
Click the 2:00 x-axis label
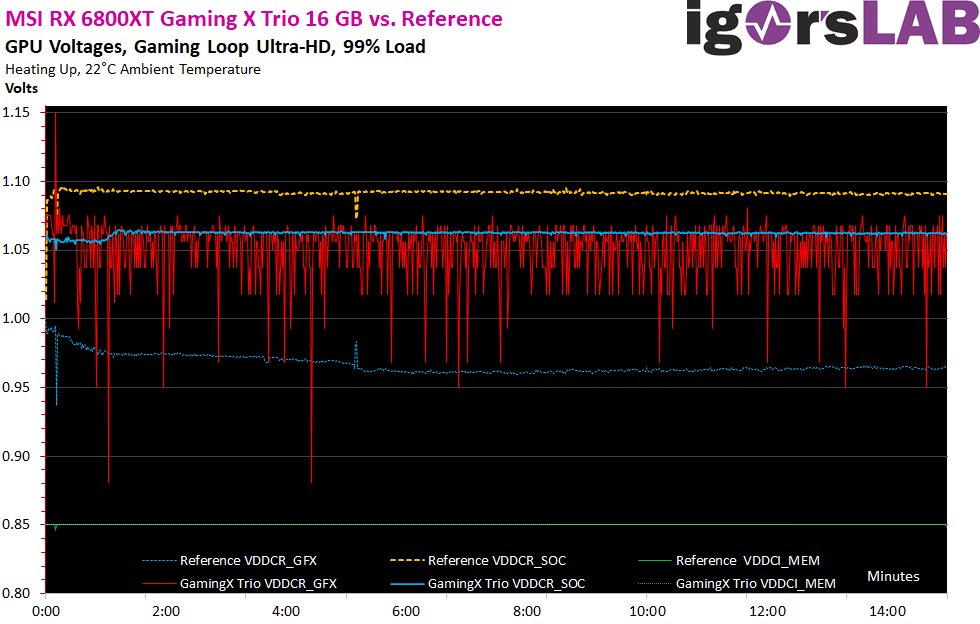(166, 611)
